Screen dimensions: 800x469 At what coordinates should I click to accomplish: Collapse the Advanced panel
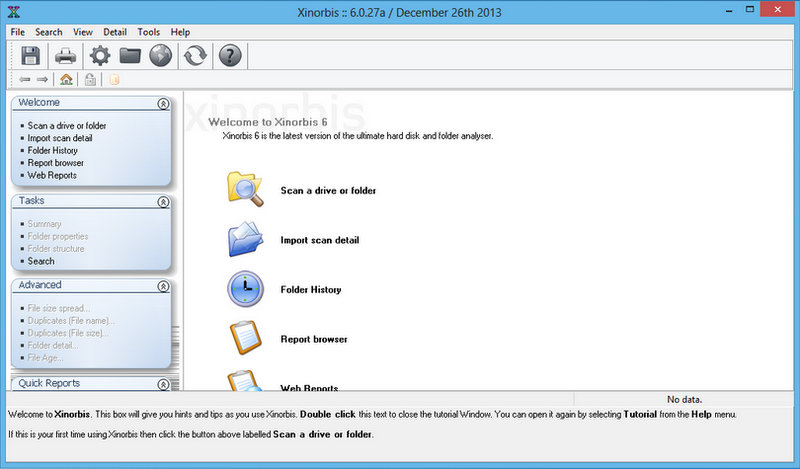(163, 286)
